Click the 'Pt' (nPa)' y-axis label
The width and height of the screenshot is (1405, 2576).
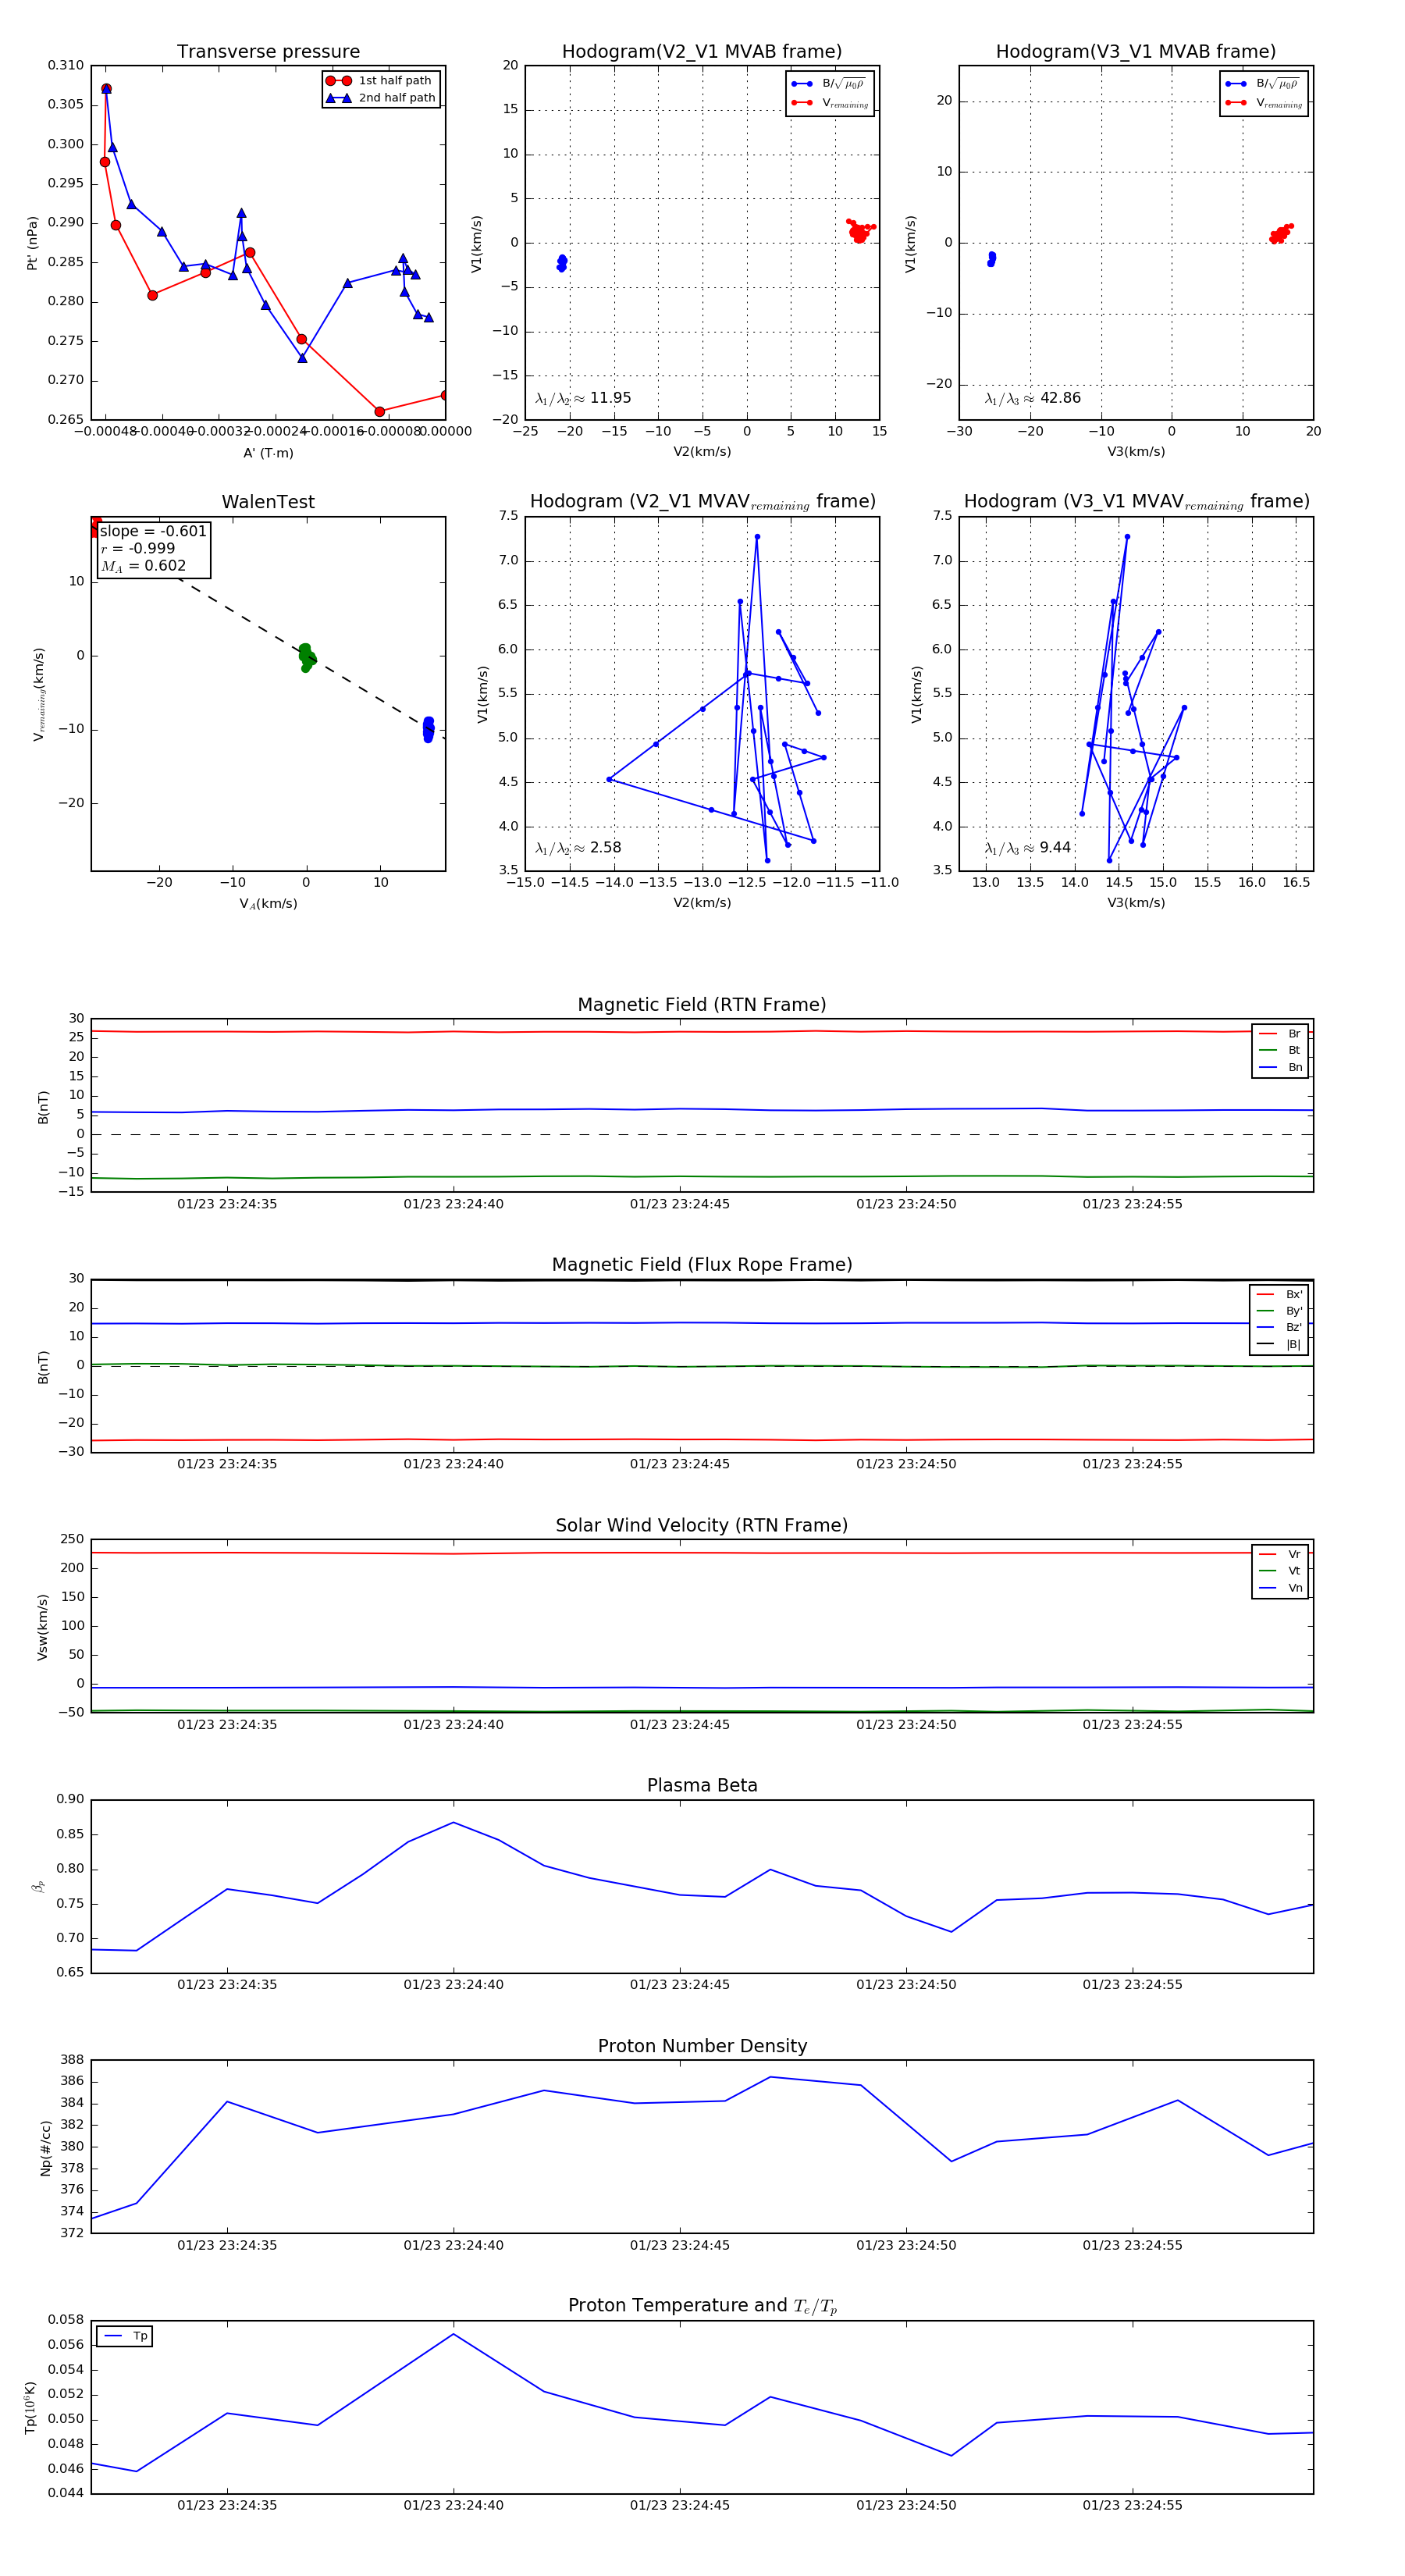[x=32, y=243]
